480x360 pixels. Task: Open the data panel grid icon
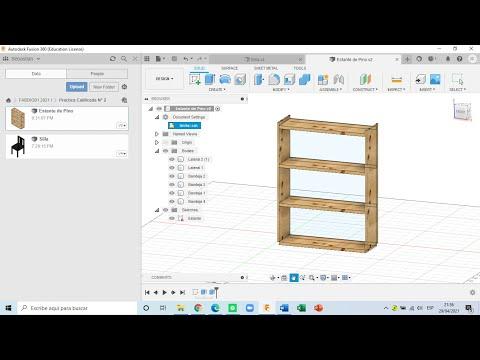pos(147,59)
